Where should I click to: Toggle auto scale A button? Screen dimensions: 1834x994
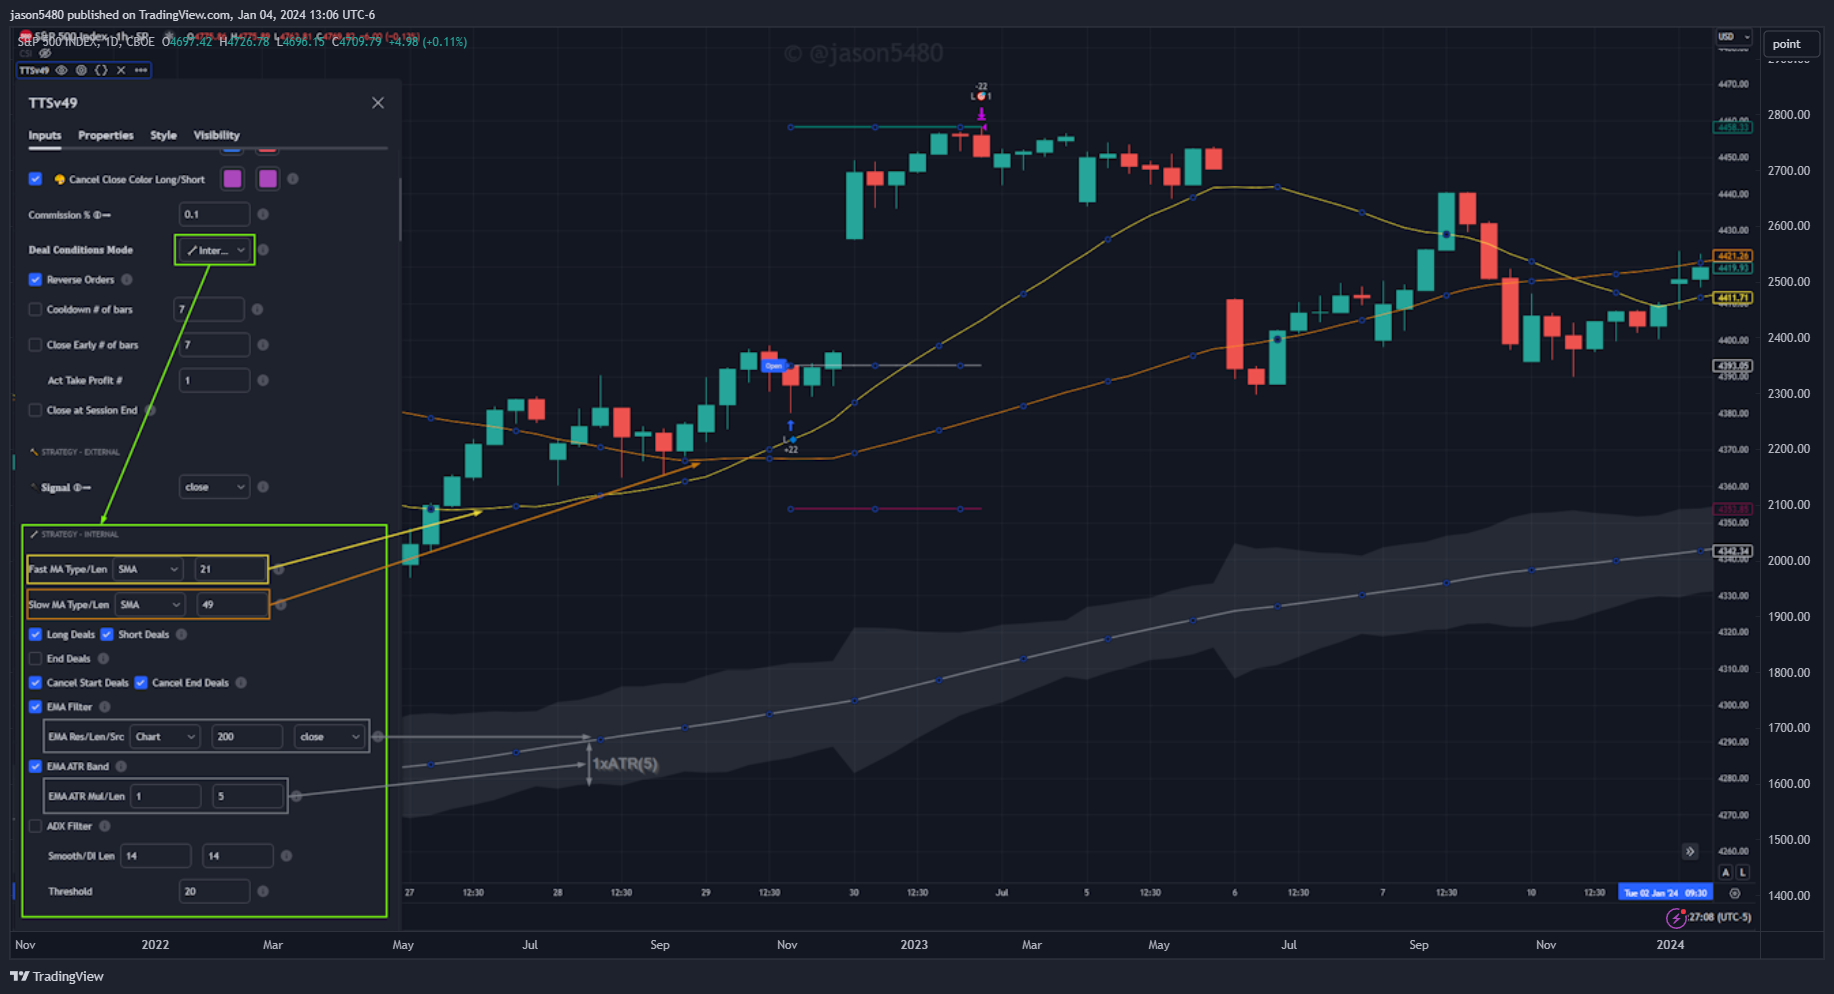point(1725,873)
